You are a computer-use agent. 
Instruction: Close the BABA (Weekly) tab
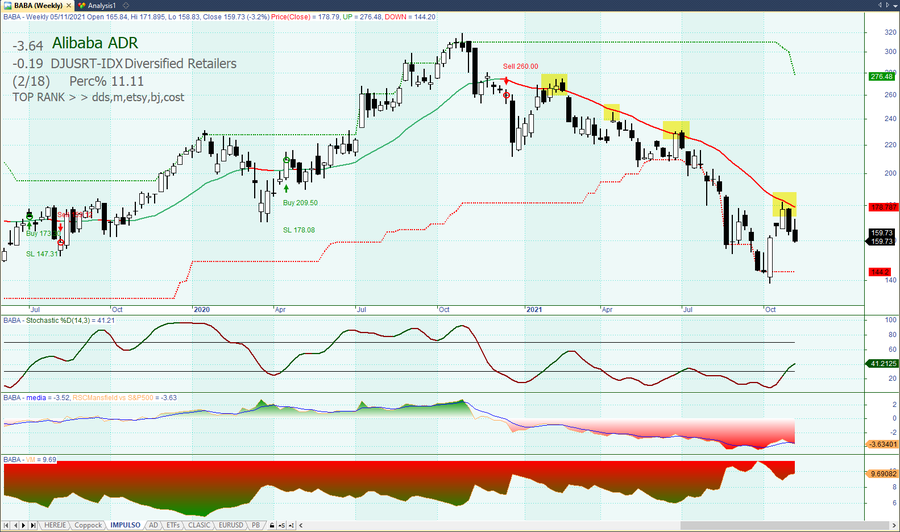69,6
